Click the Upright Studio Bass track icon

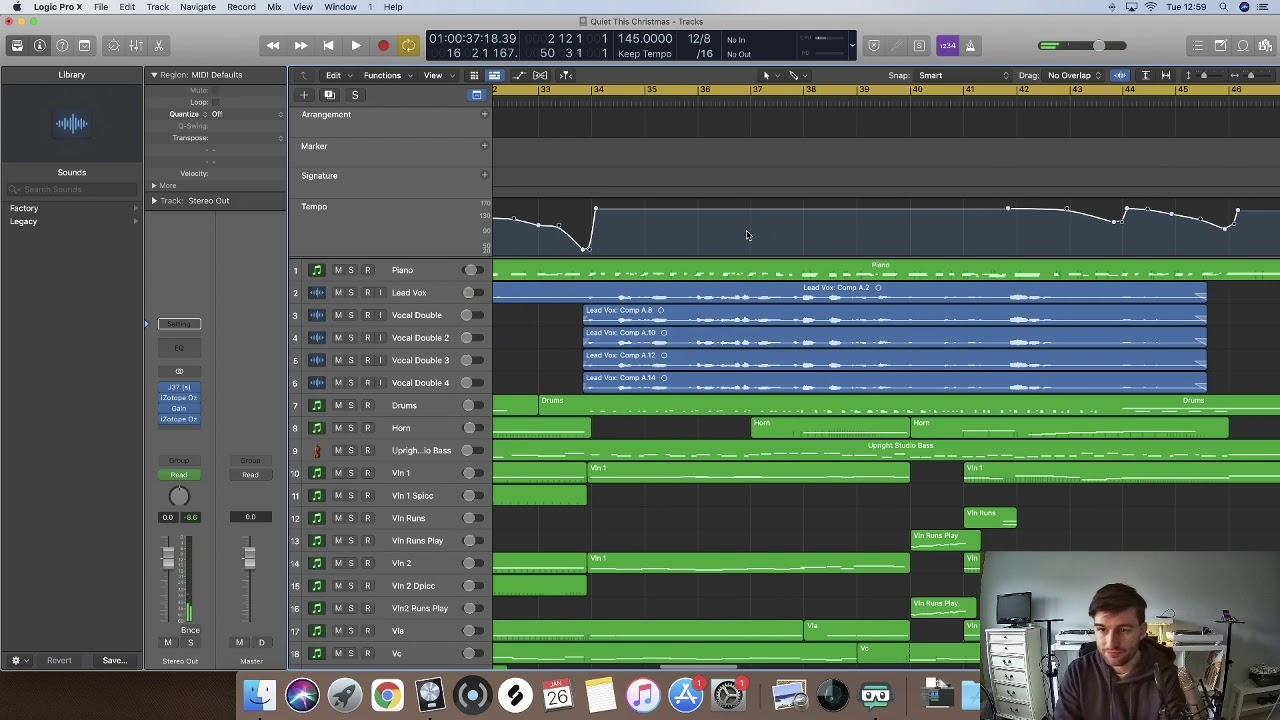pos(317,450)
